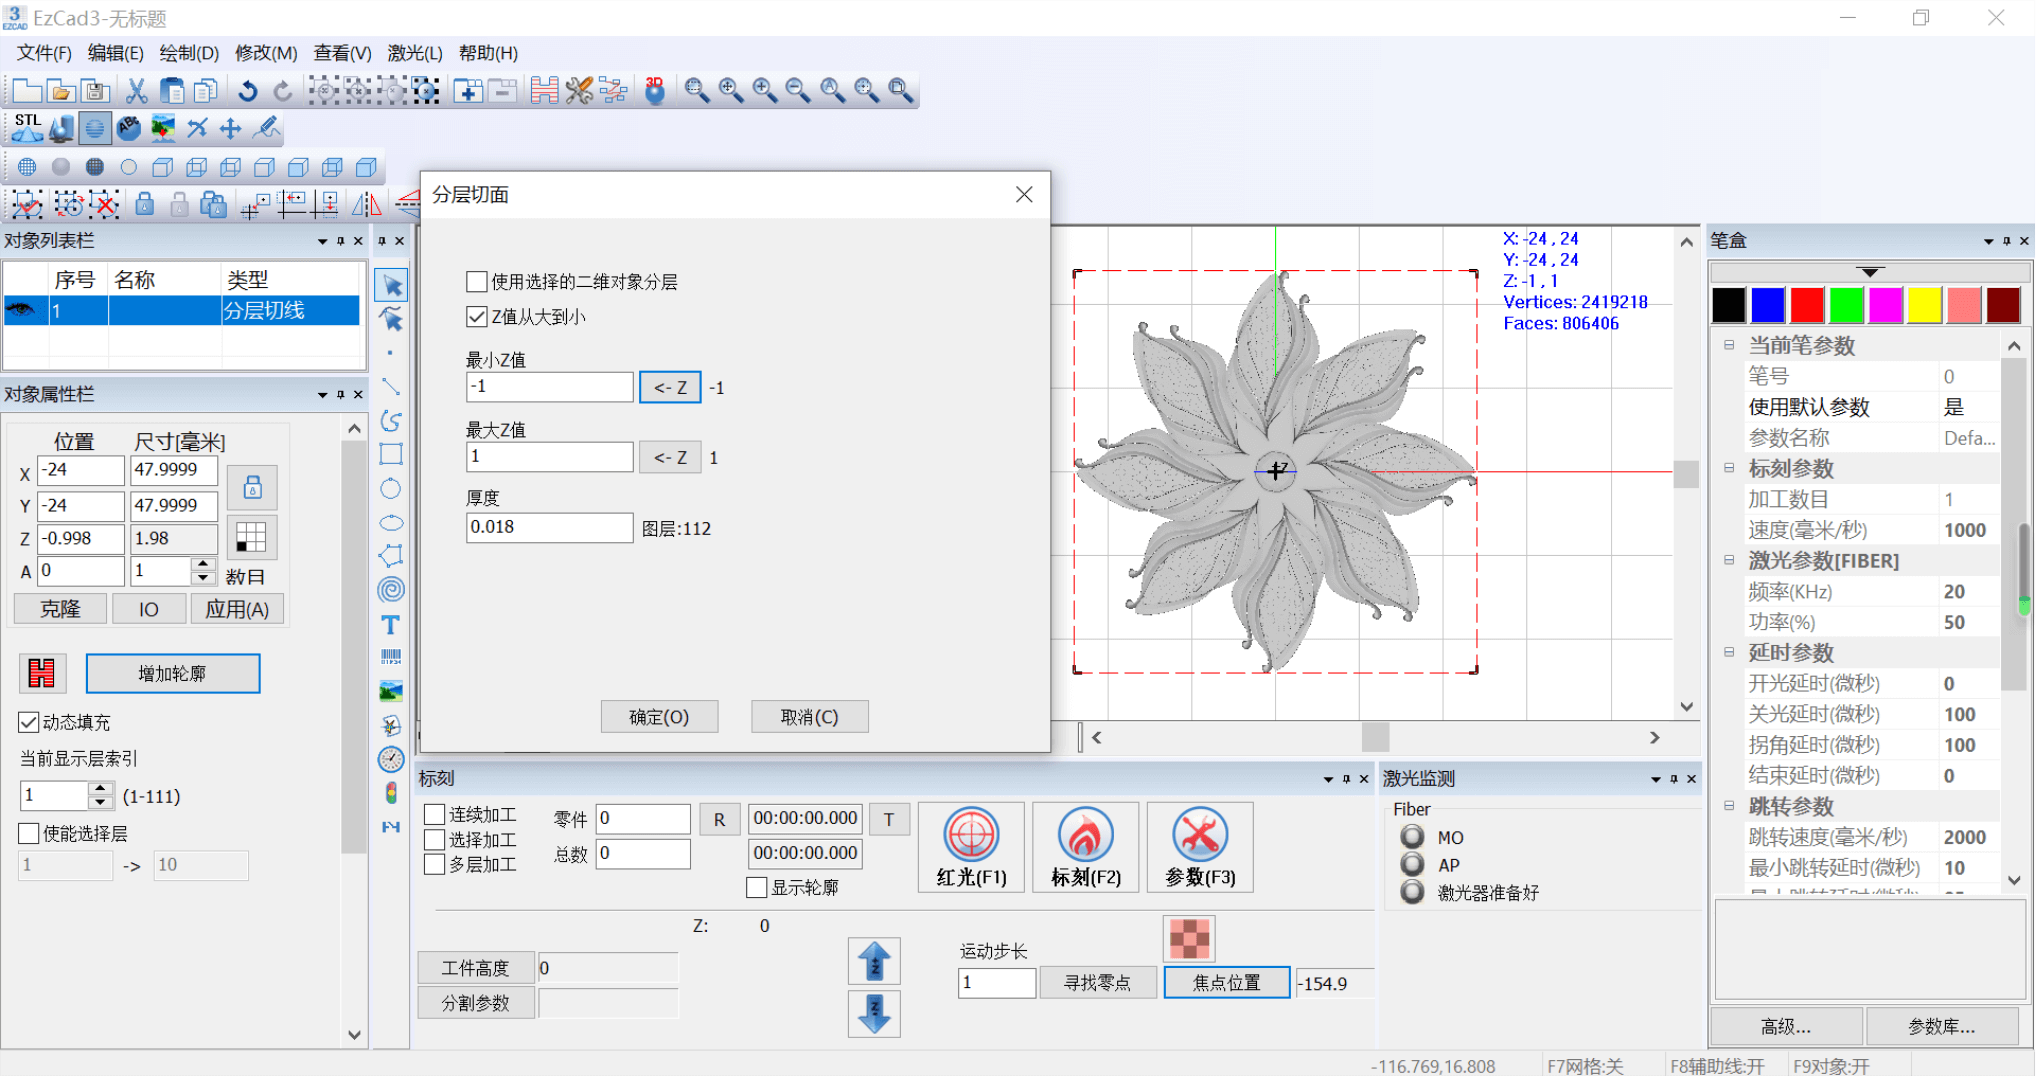The height and width of the screenshot is (1076, 2036).
Task: Collapse the 标刻参数 section
Action: [1729, 468]
